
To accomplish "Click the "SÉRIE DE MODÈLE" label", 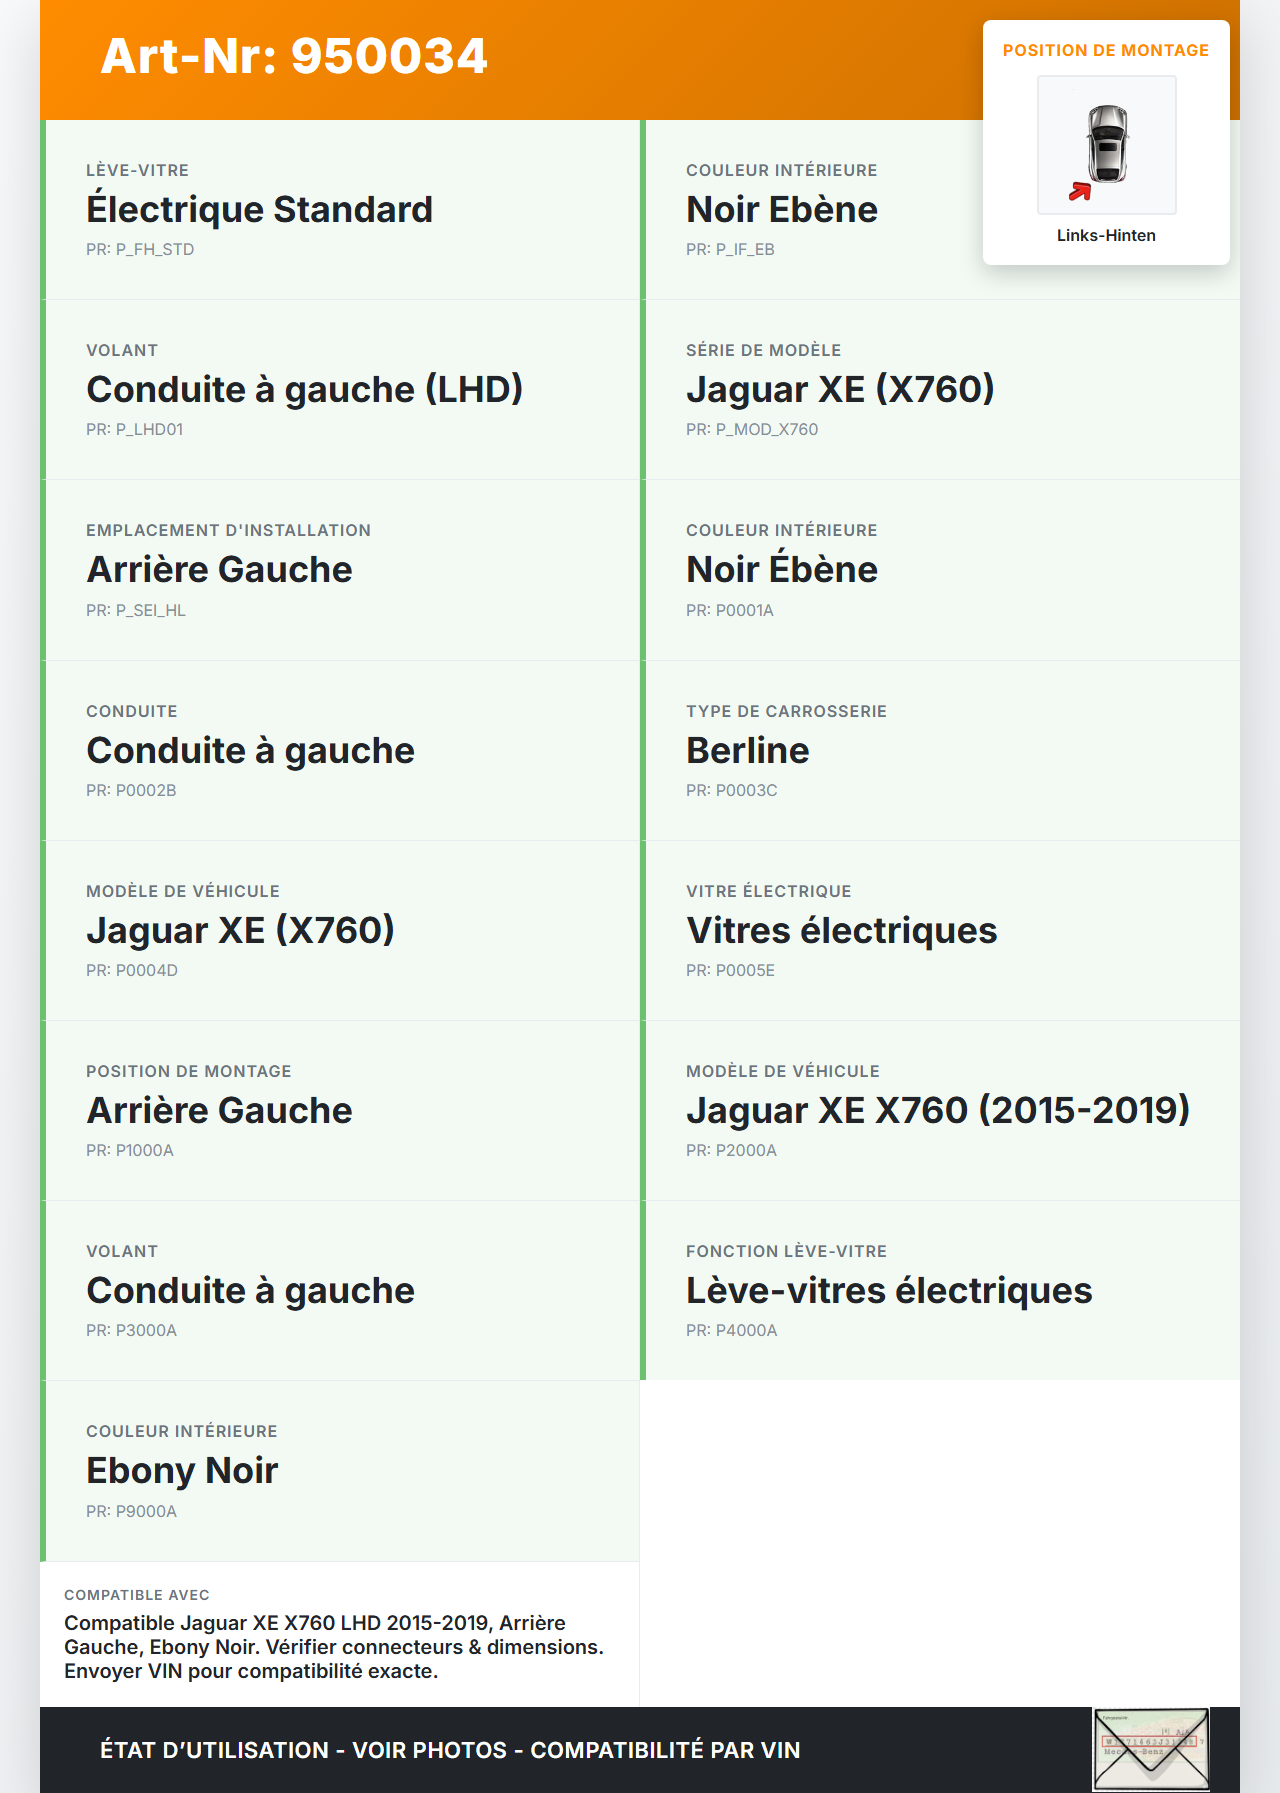I will [x=763, y=351].
